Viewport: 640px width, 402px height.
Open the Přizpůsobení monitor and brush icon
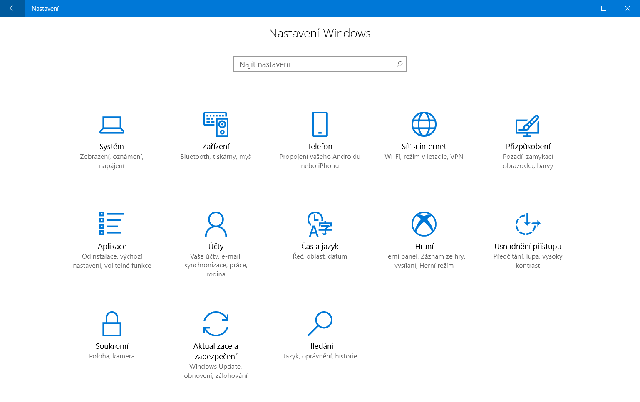(528, 126)
